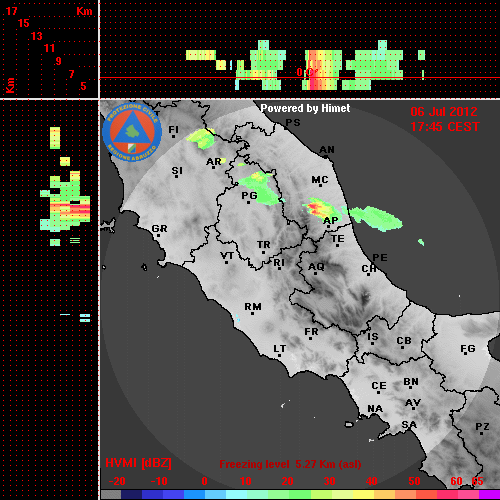Click the '-10' value on dBZ scale

159,481
